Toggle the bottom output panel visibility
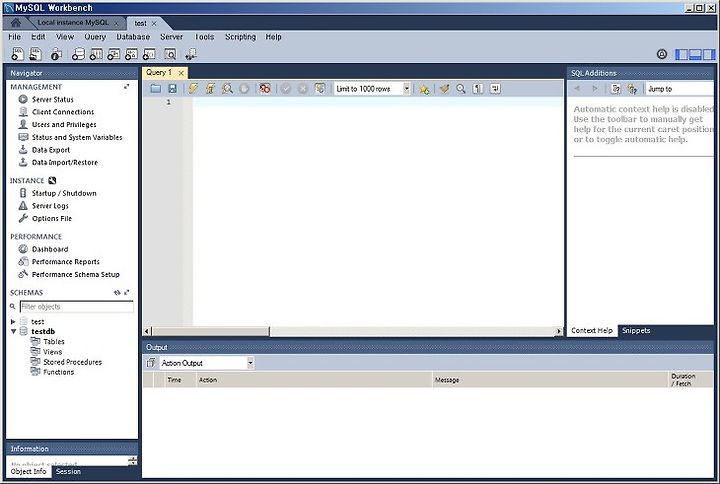The image size is (720, 484). [x=695, y=55]
